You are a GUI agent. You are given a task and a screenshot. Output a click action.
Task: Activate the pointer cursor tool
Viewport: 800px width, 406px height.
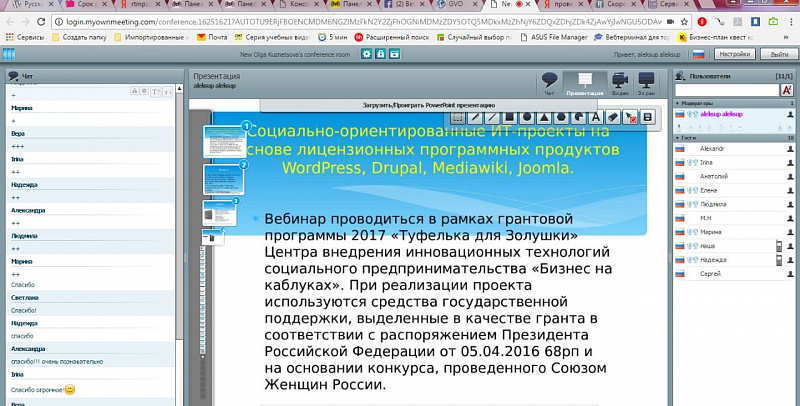coord(630,117)
